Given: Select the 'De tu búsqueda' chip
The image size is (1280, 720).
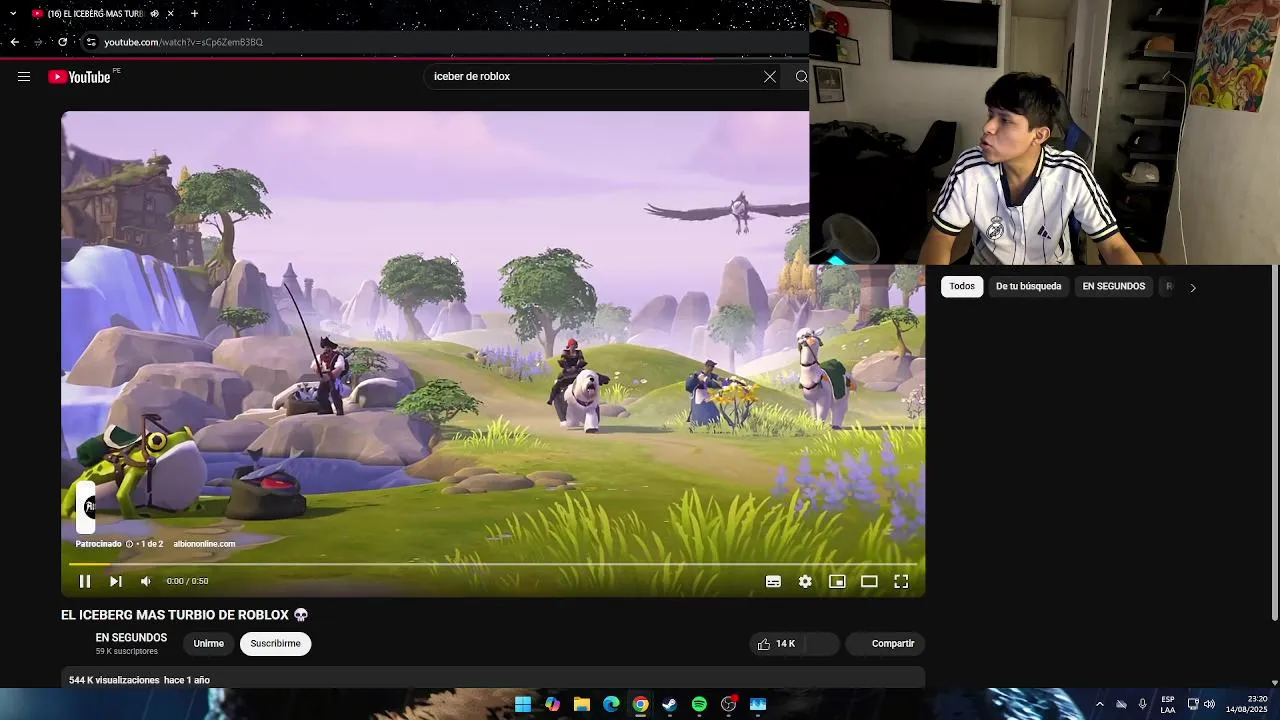Looking at the screenshot, I should pos(1028,287).
